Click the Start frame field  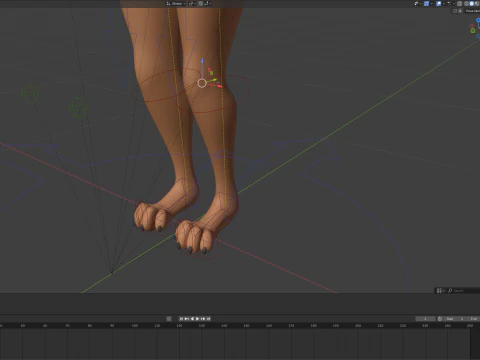click(454, 319)
